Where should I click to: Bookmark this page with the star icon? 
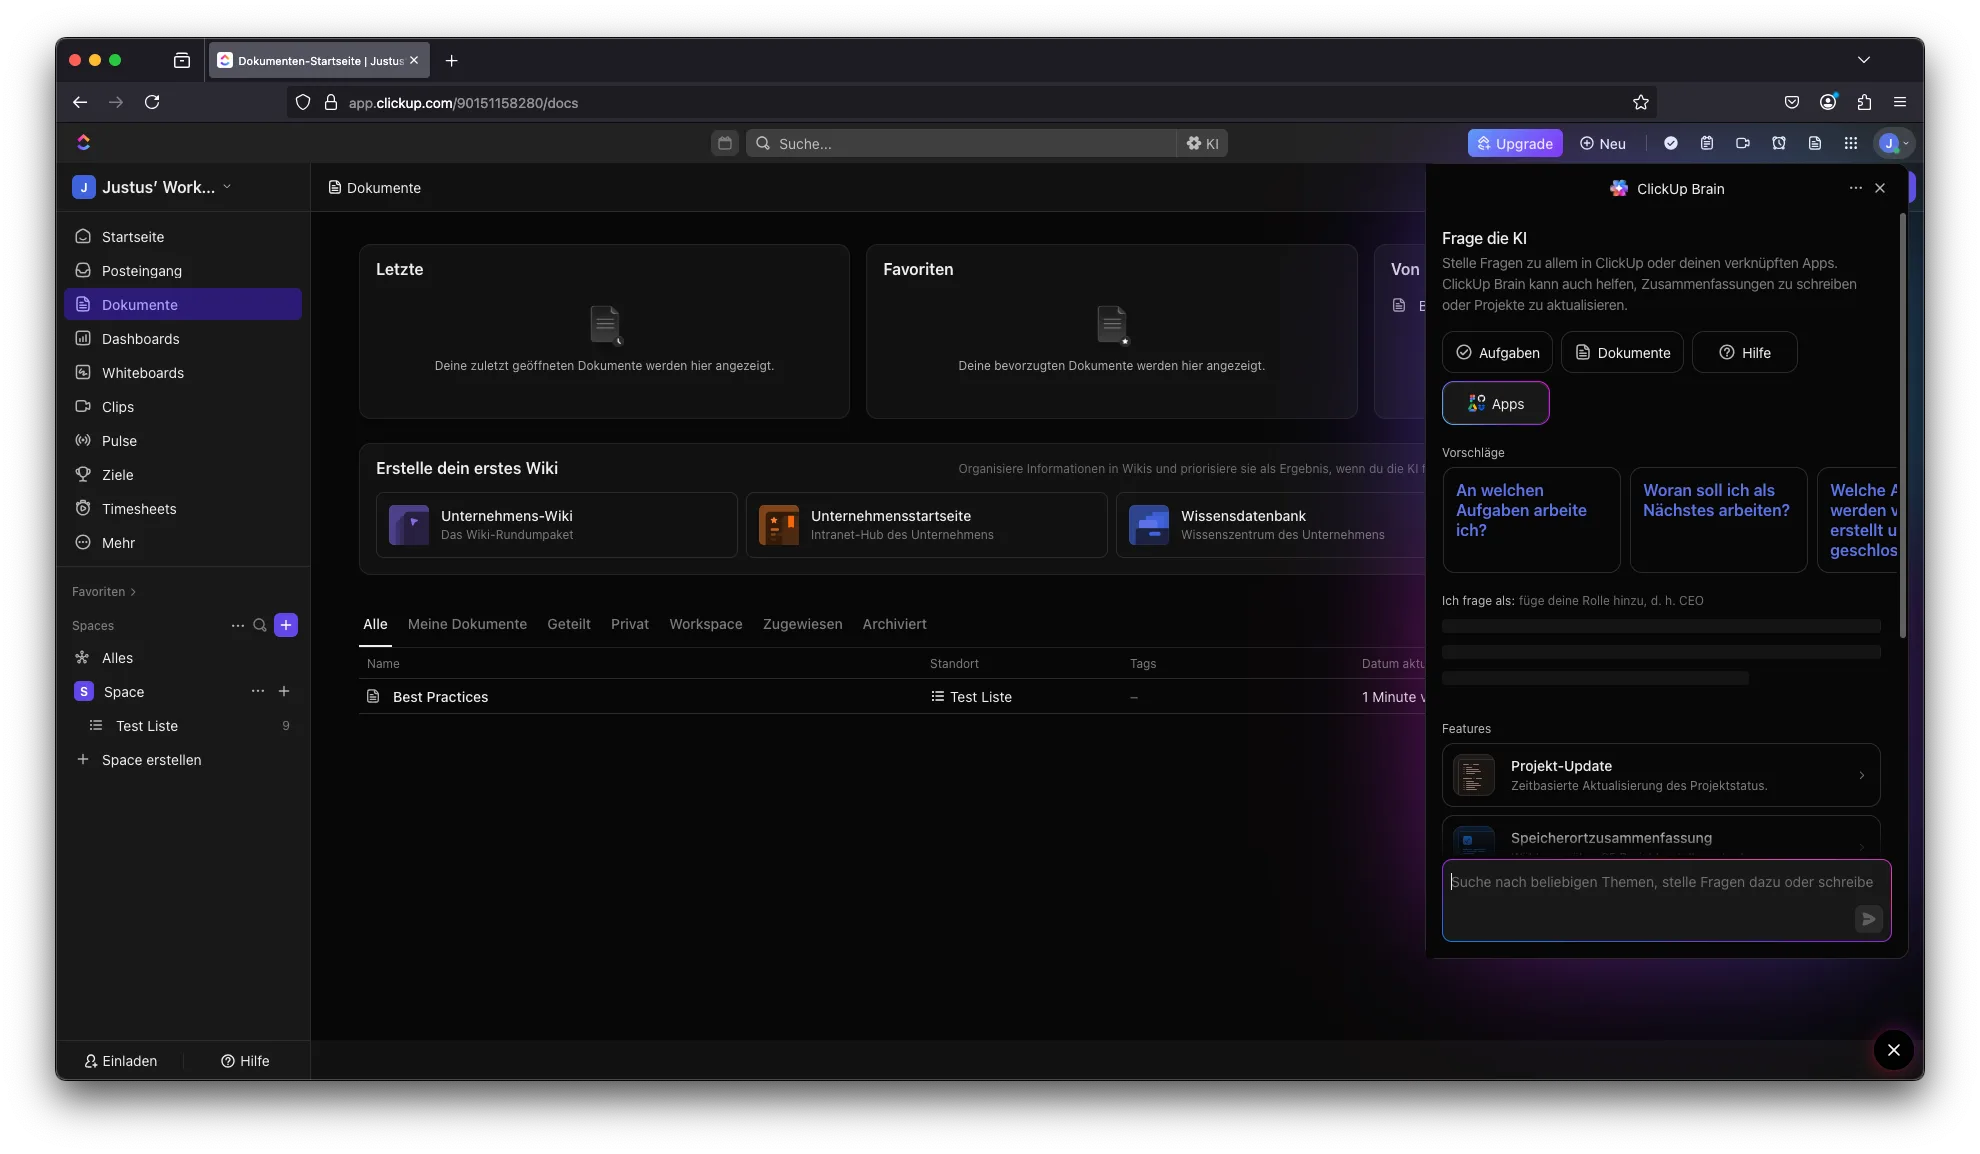tap(1640, 102)
